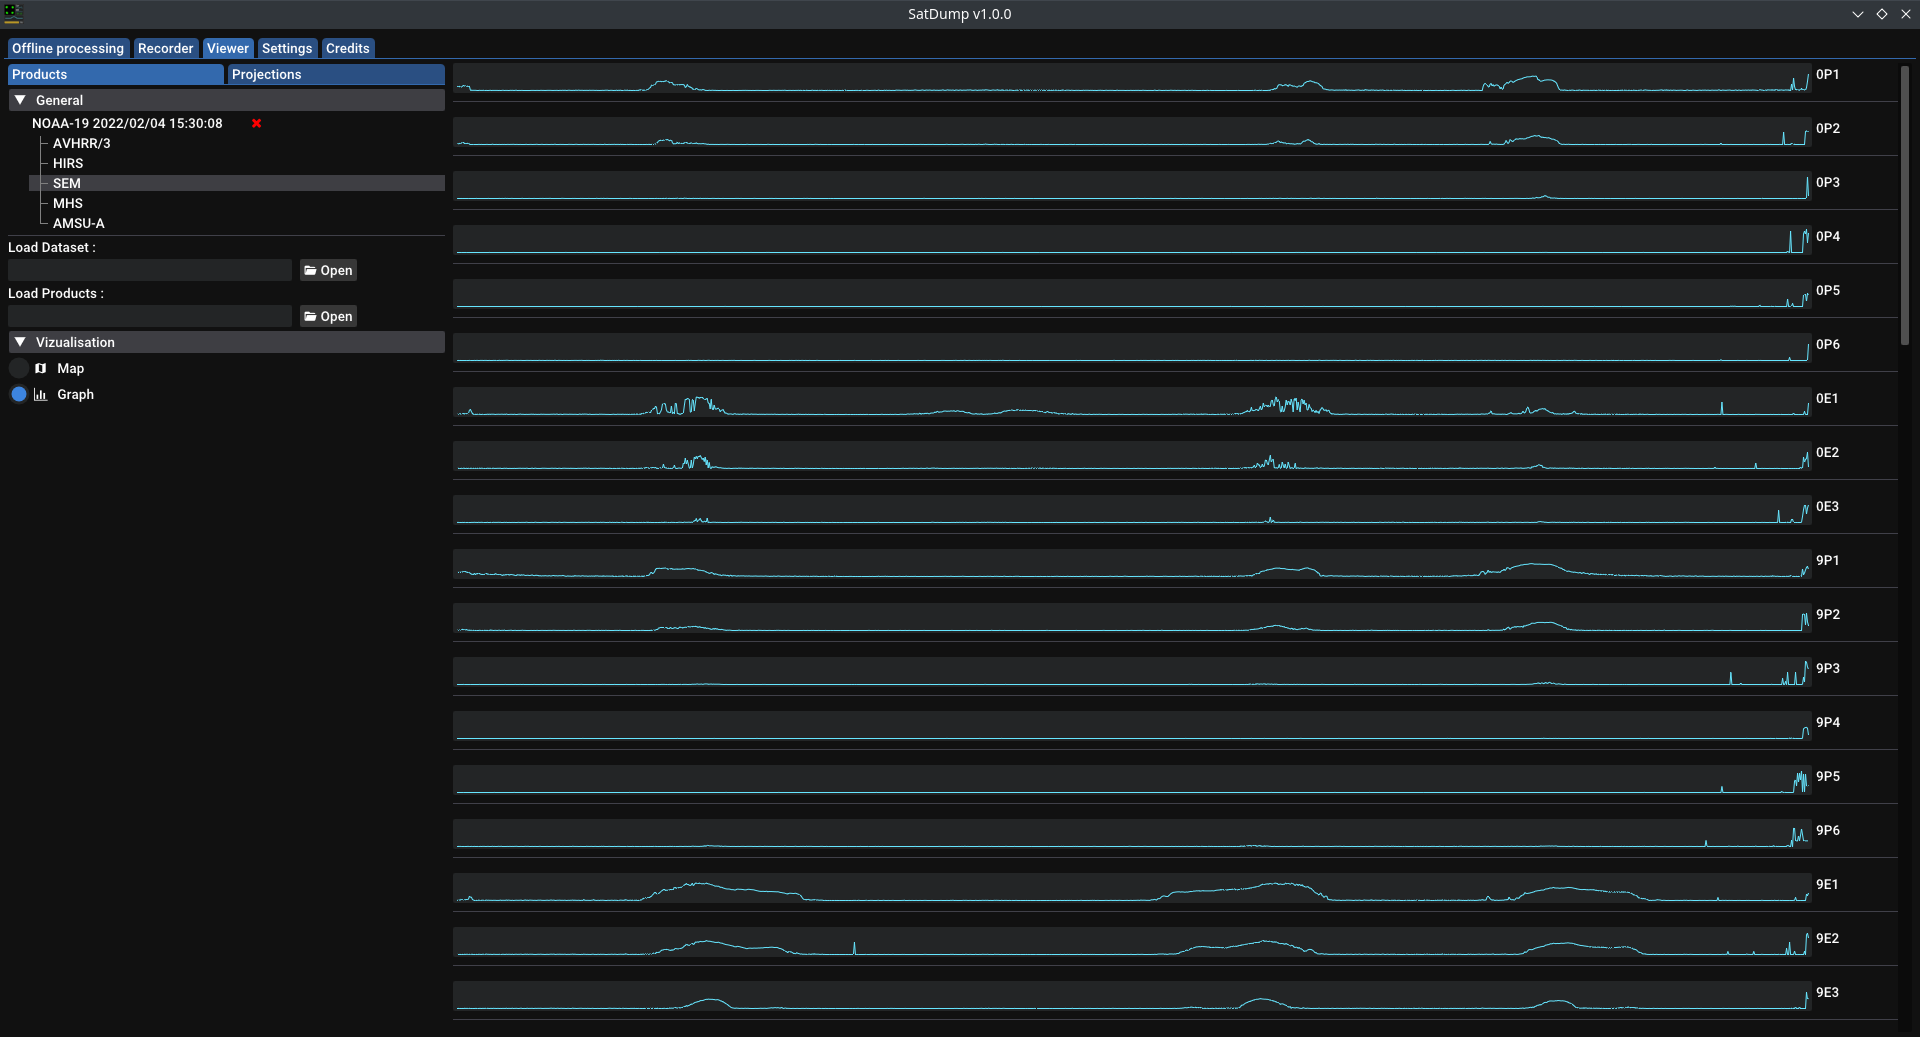The image size is (1920, 1037).
Task: Click the window's diamond-shaped maximize button
Action: (x=1882, y=14)
